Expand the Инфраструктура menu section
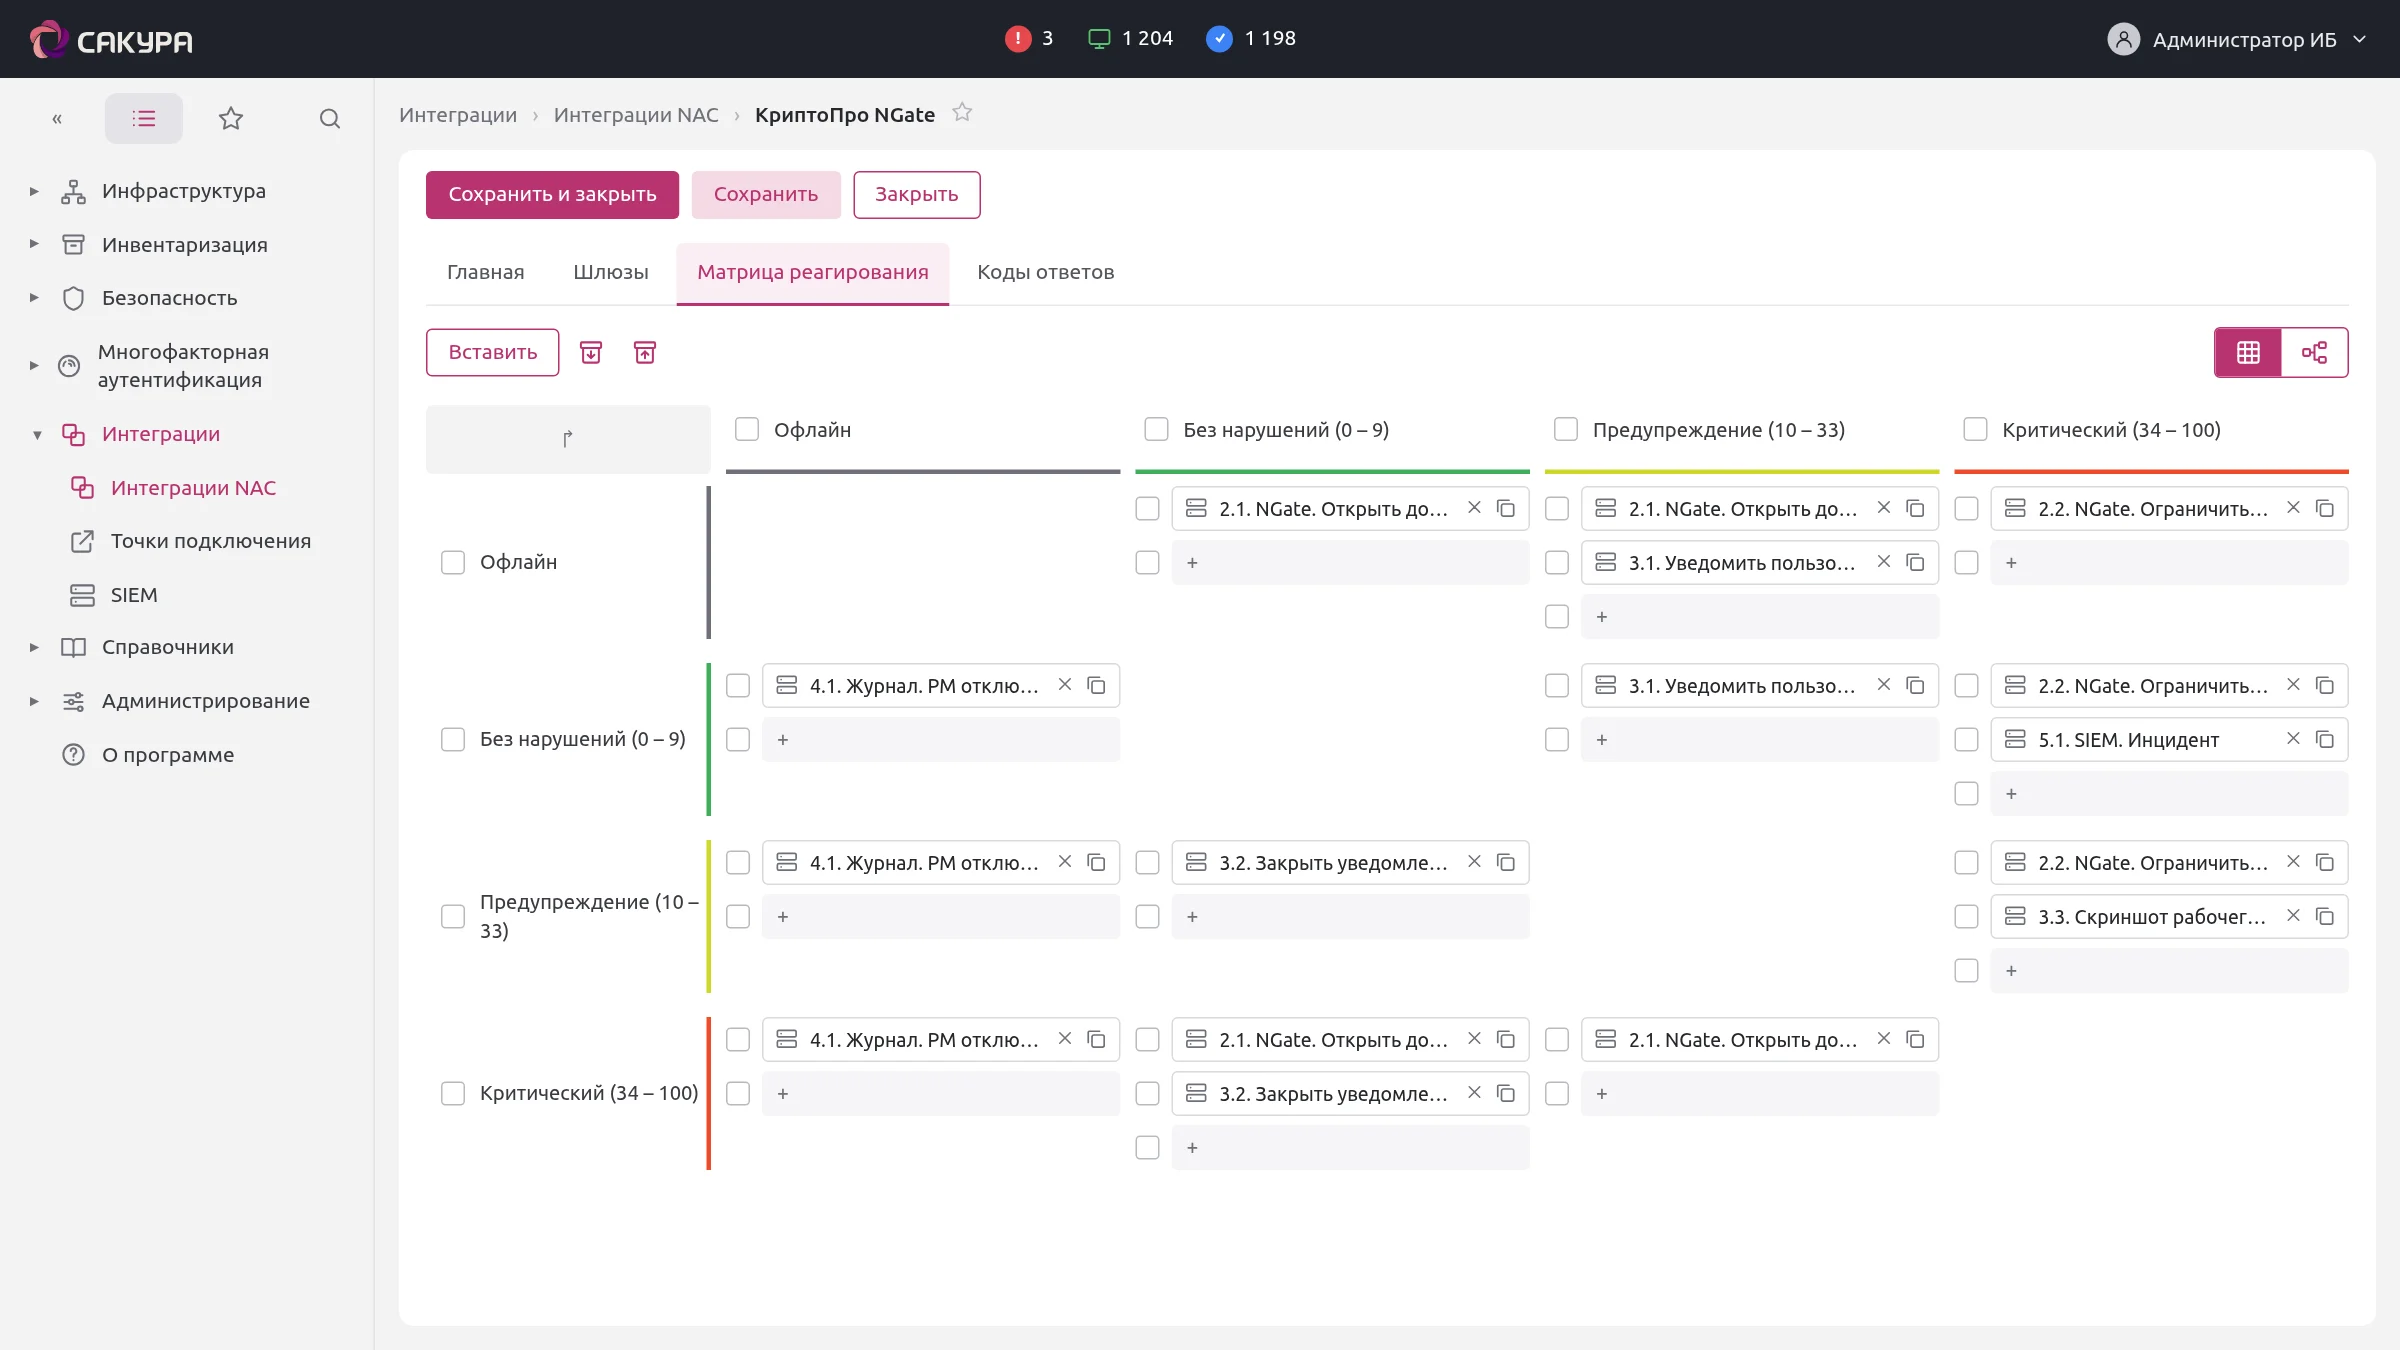Screen dimensions: 2400x1350 (x=34, y=191)
